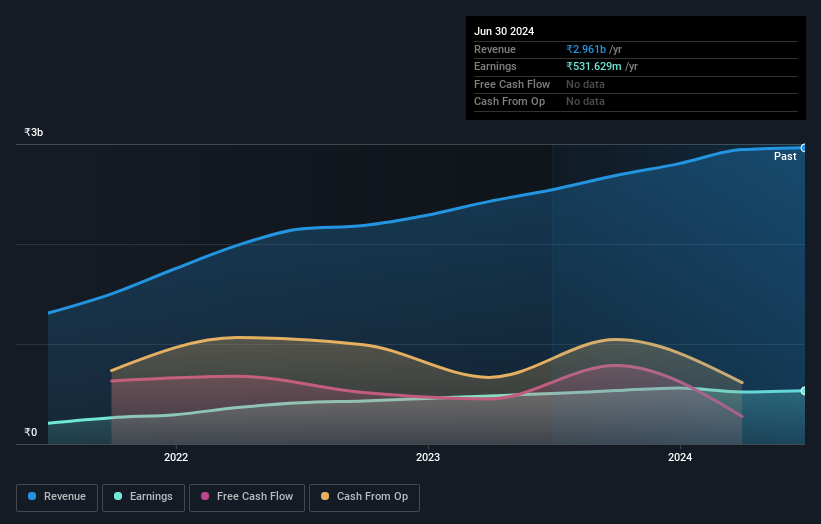Viewport: 821px width, 524px height.
Task: Click the Free Cash Flow tooltip row label
Action: (x=512, y=84)
